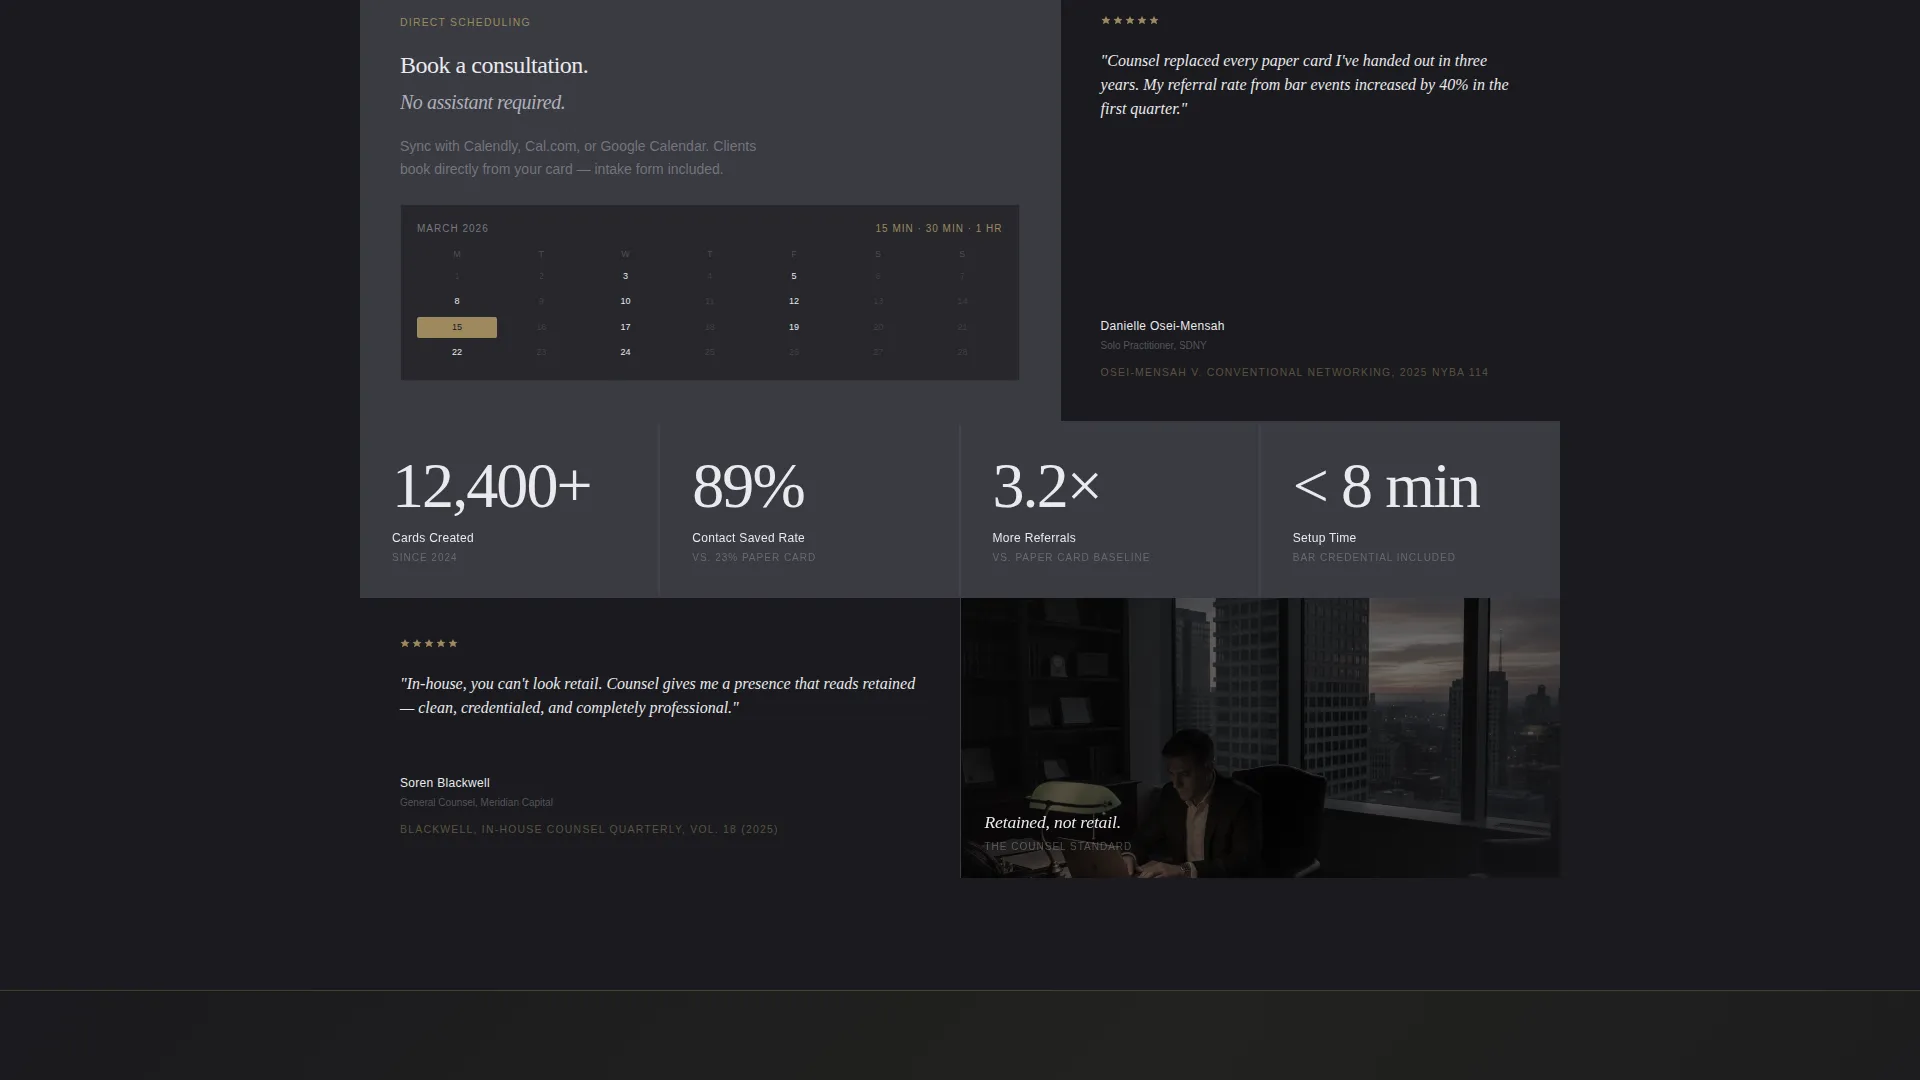Click the 'OSEI-MENSAH V. CONVENTIONAL NETWORKING' citation
The image size is (1920, 1080).
coord(1294,373)
